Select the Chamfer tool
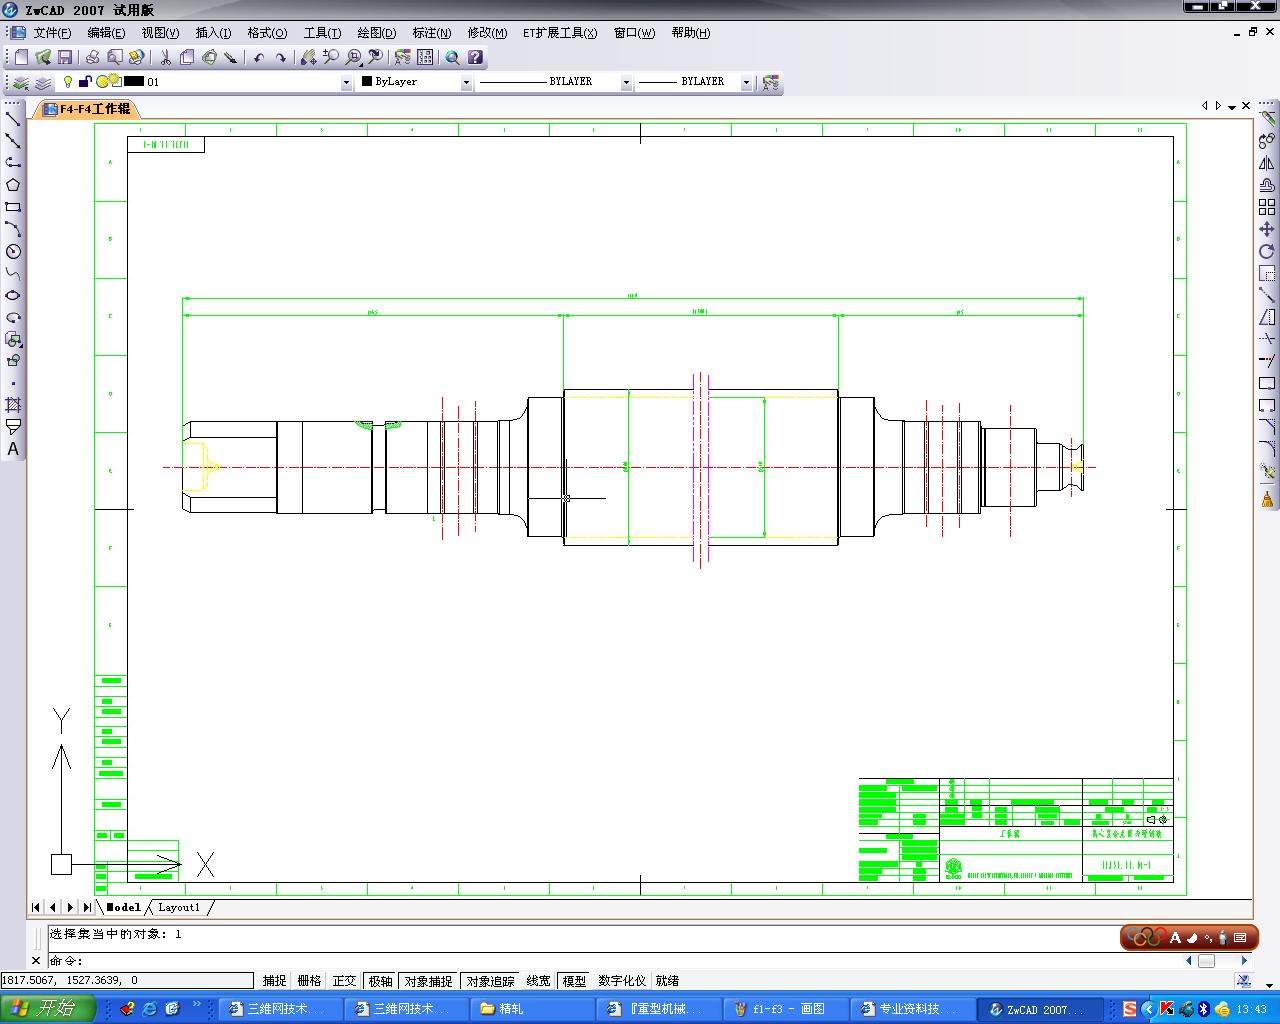The height and width of the screenshot is (1024, 1280). pos(1267,427)
